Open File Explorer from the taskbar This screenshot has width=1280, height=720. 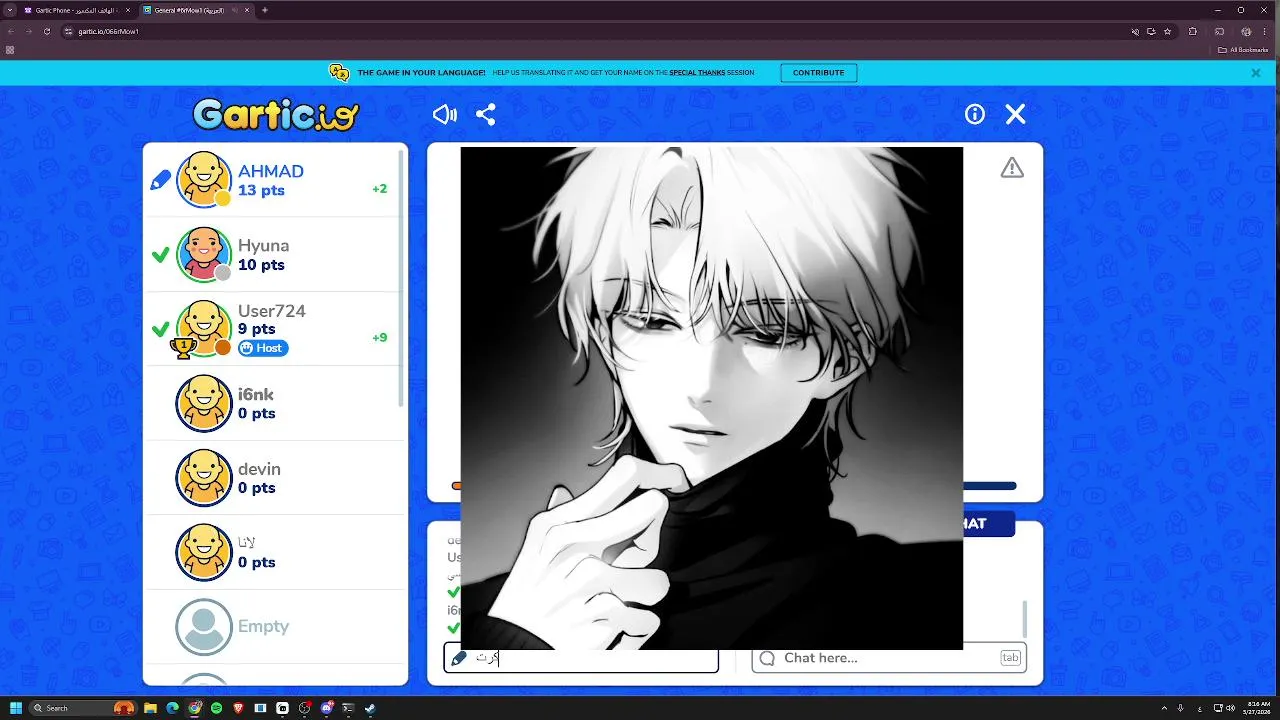(x=150, y=708)
